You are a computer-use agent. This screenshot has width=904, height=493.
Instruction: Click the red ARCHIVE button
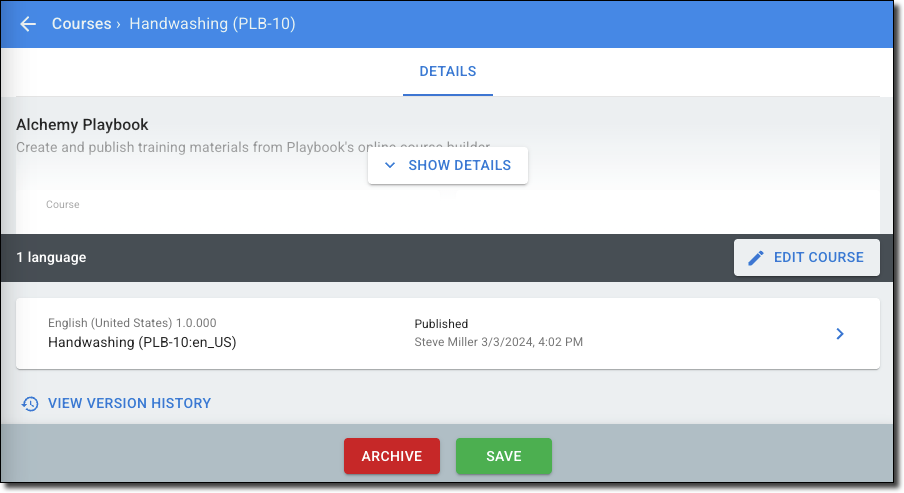(x=392, y=456)
